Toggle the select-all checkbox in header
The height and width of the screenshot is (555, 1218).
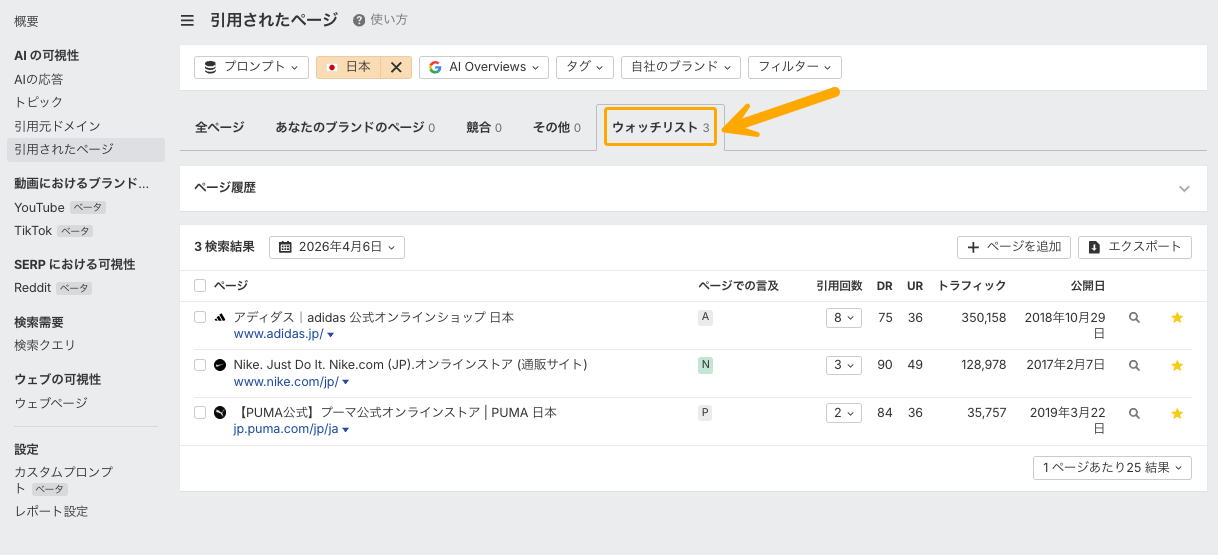click(x=200, y=286)
